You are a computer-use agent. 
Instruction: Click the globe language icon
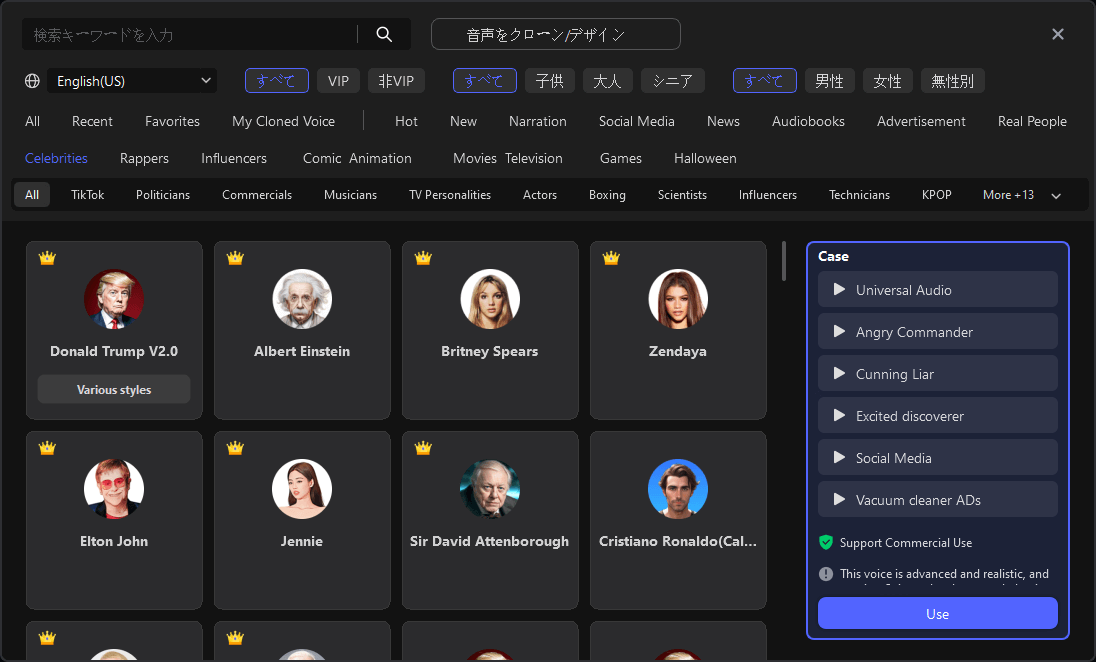pyautogui.click(x=32, y=81)
